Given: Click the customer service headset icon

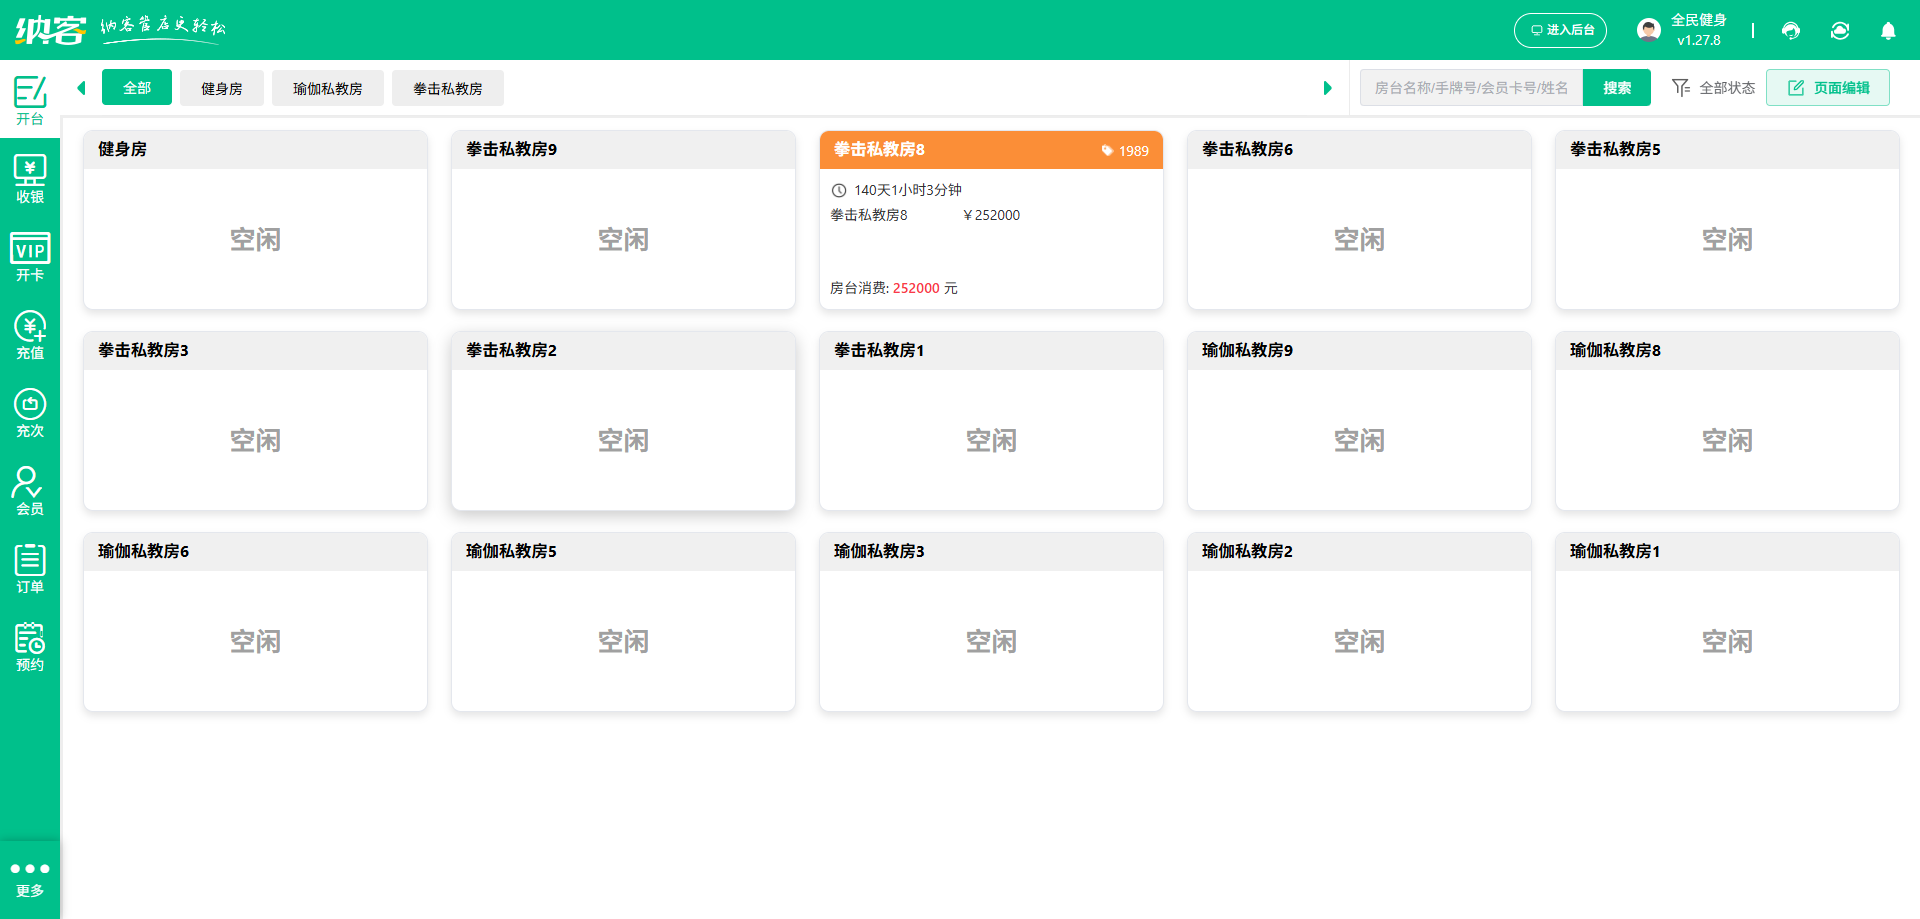Looking at the screenshot, I should pyautogui.click(x=1791, y=31).
